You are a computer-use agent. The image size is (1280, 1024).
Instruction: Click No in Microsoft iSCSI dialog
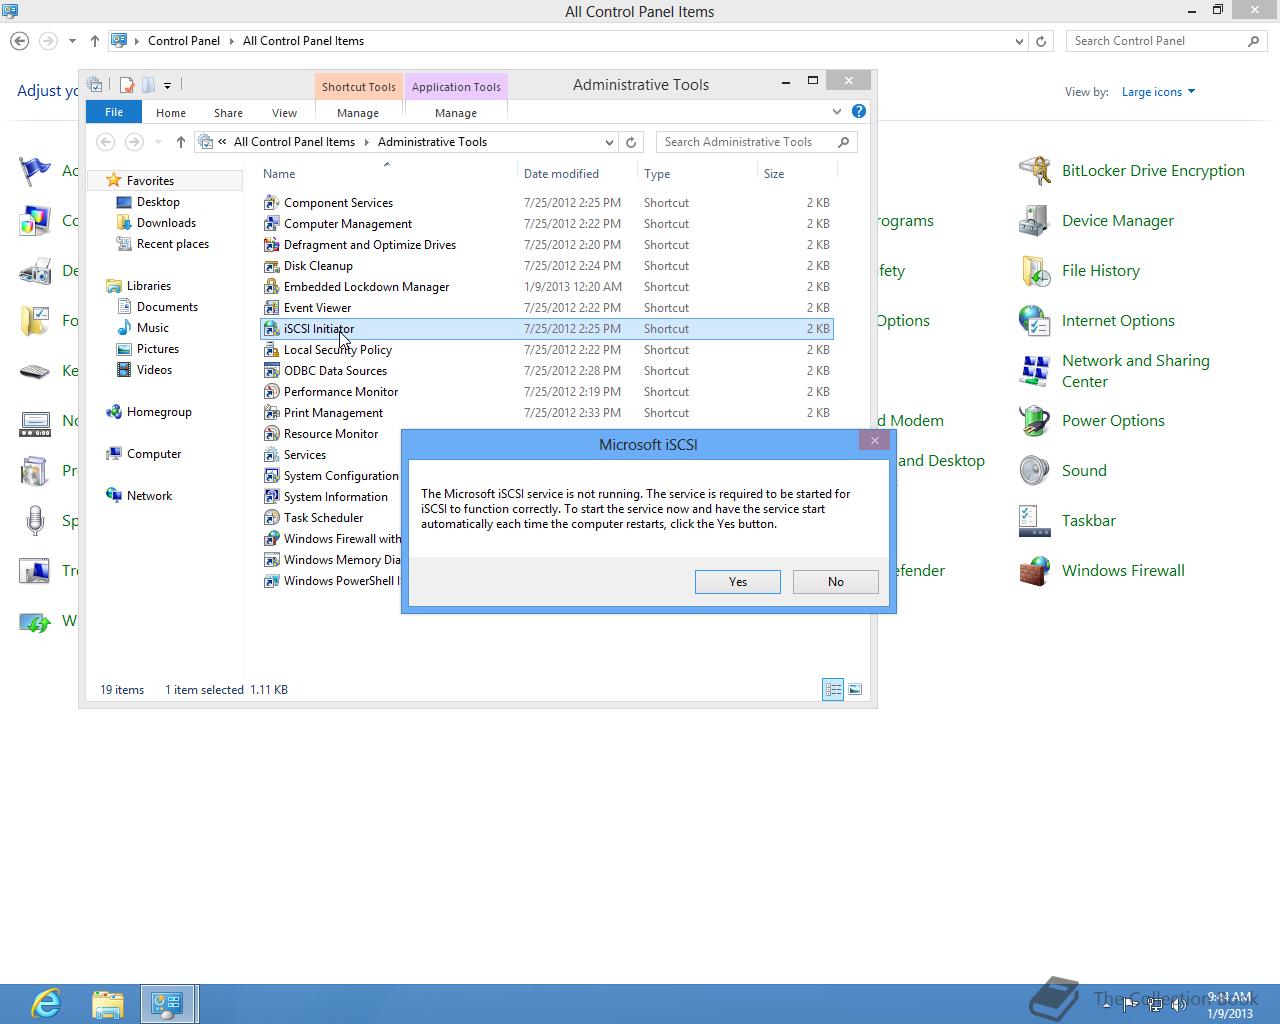[835, 582]
